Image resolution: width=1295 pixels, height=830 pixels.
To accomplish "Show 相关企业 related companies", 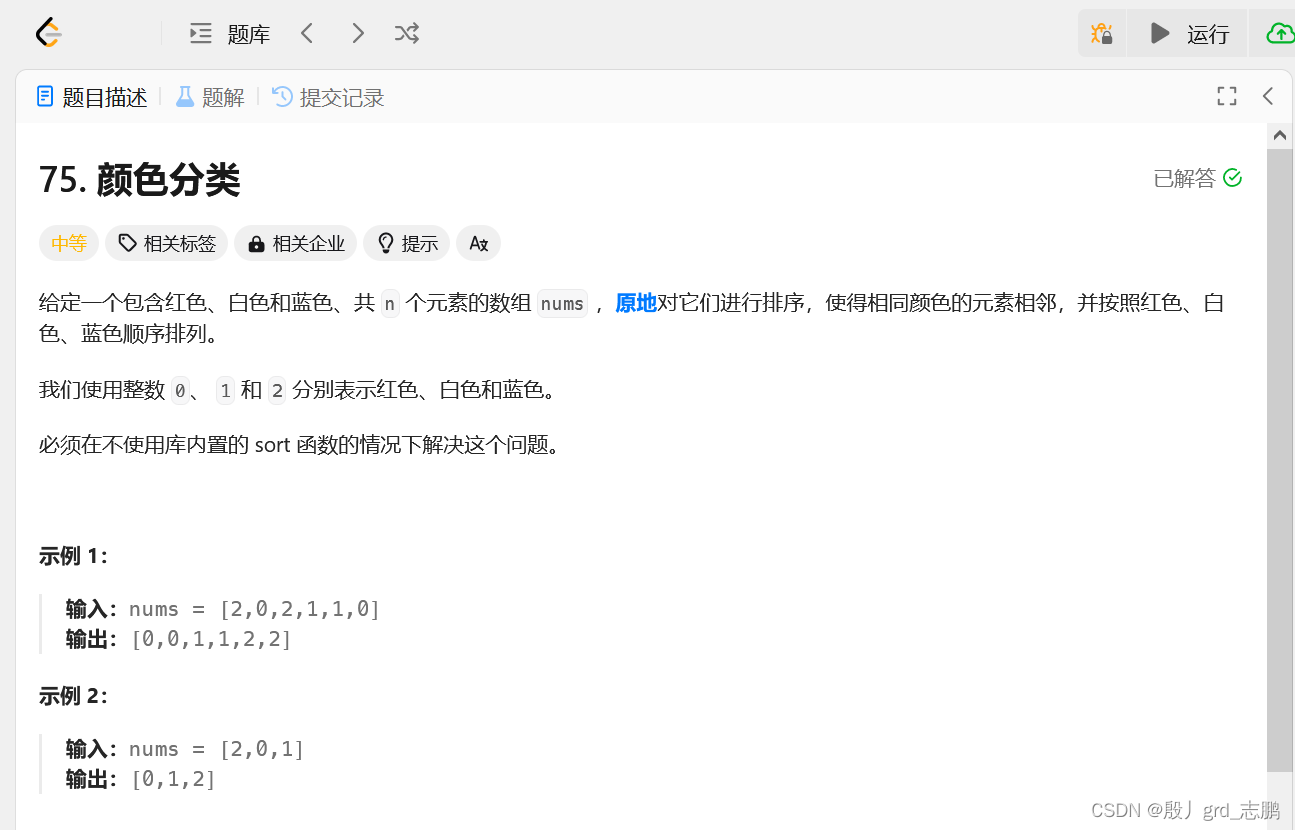I will pos(296,243).
